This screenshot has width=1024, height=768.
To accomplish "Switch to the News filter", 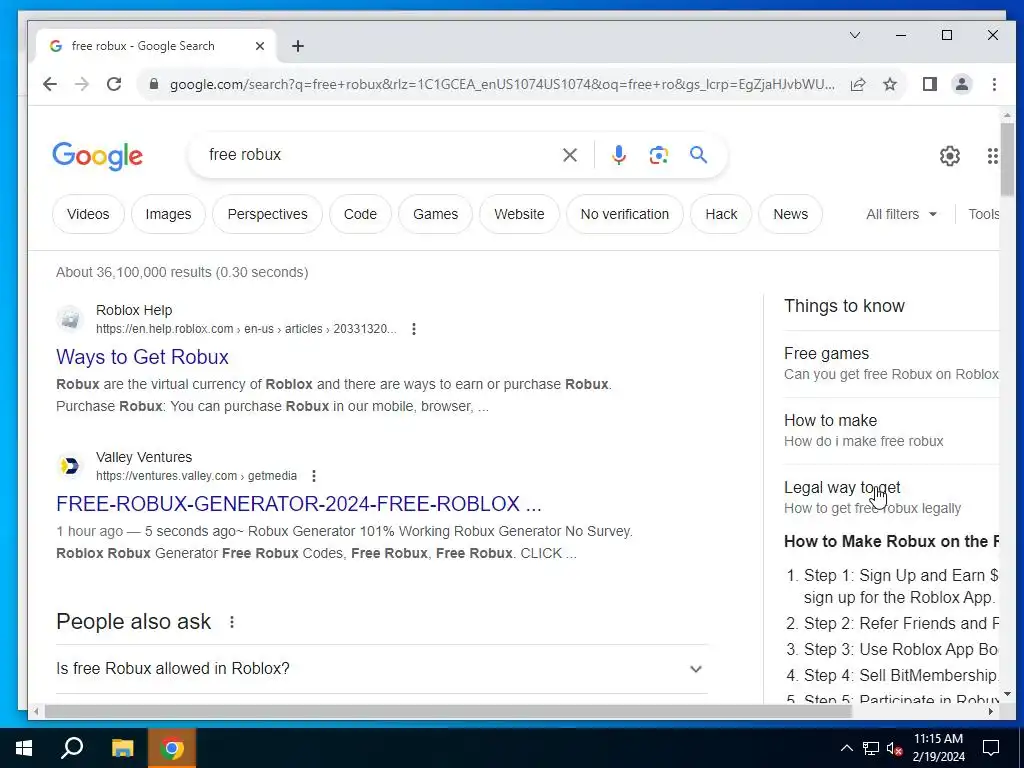I will tap(790, 214).
